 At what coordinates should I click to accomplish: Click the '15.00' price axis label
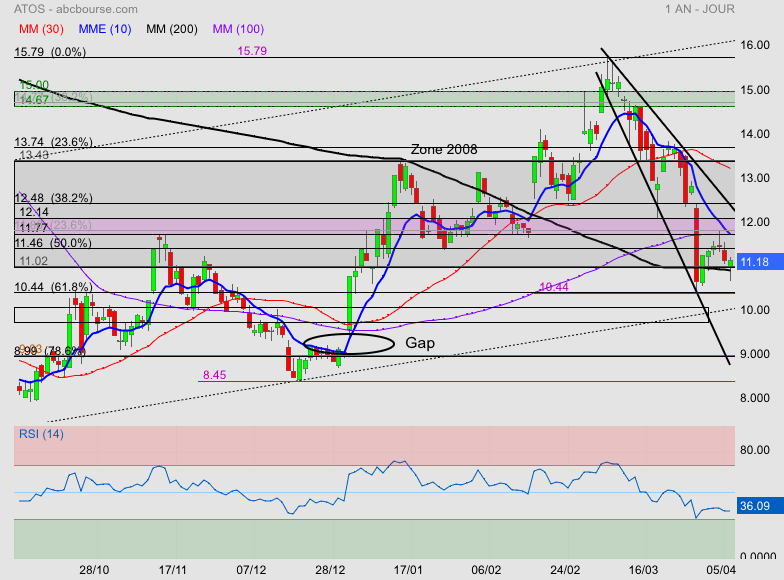(x=755, y=90)
